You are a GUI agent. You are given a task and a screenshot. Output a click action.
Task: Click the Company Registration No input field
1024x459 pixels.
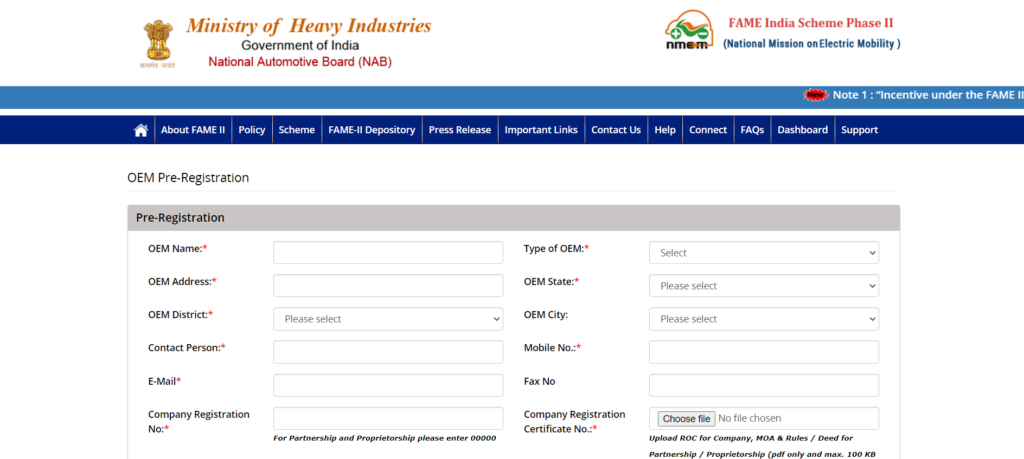point(388,418)
